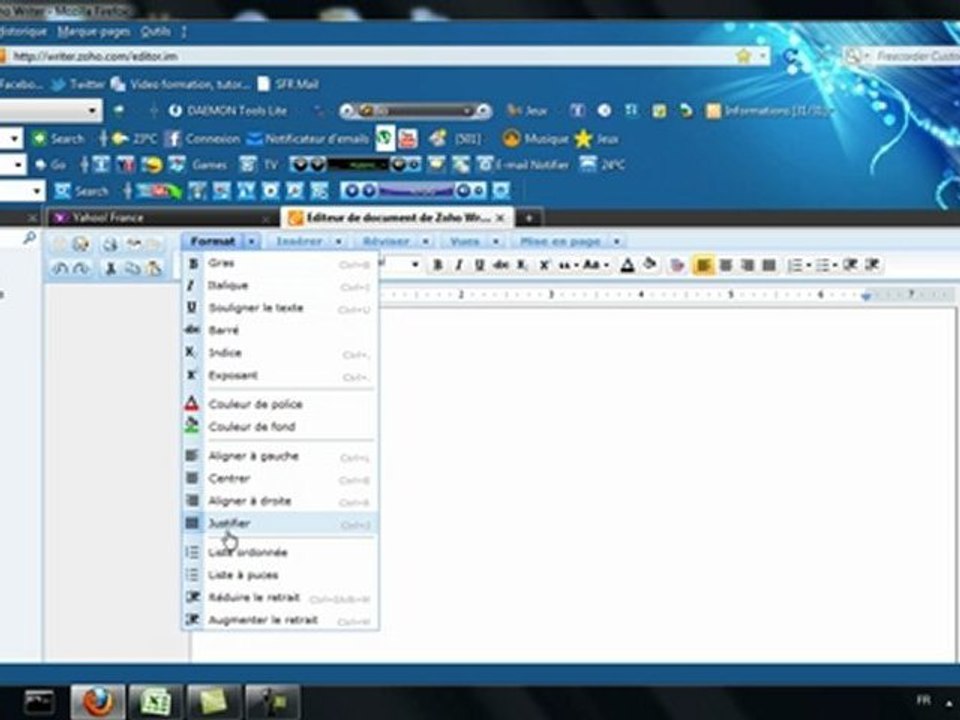The height and width of the screenshot is (720, 960).
Task: Click the decrease indent toolbar icon
Action: pos(850,265)
